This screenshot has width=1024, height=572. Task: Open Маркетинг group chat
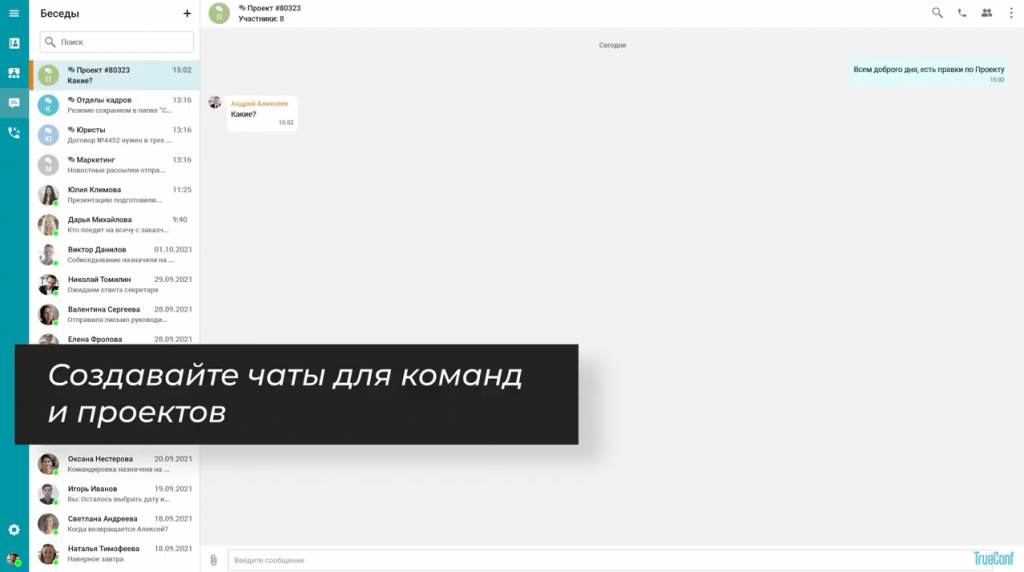pos(115,165)
